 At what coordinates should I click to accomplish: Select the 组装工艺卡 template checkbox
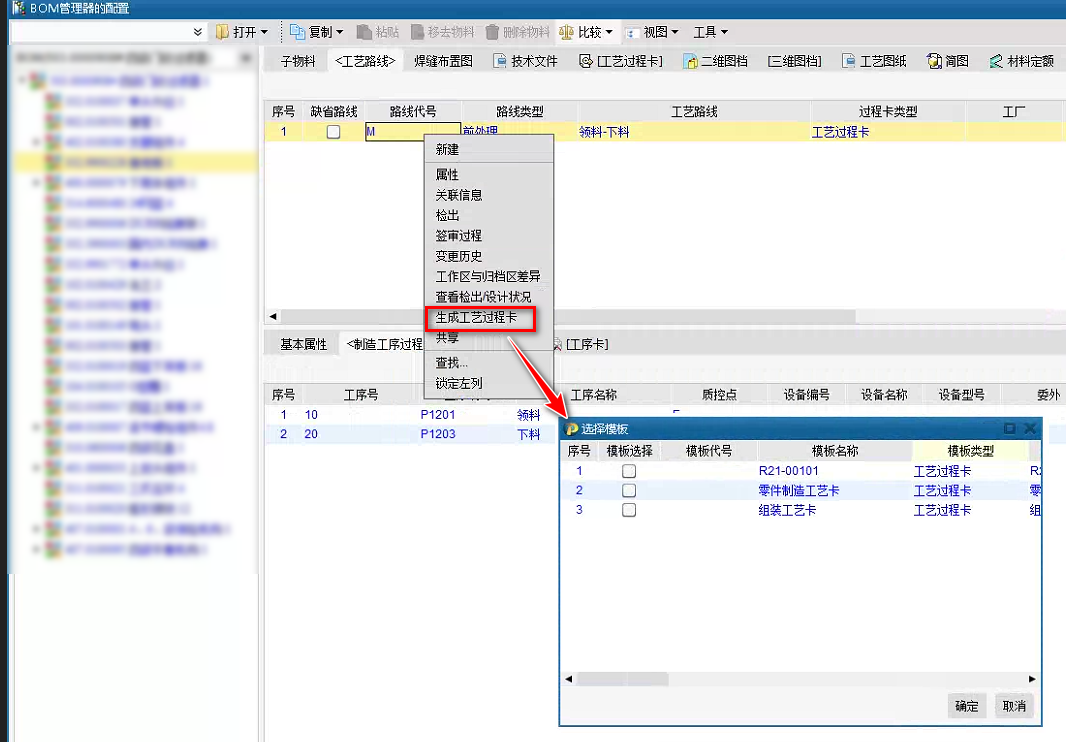click(629, 510)
